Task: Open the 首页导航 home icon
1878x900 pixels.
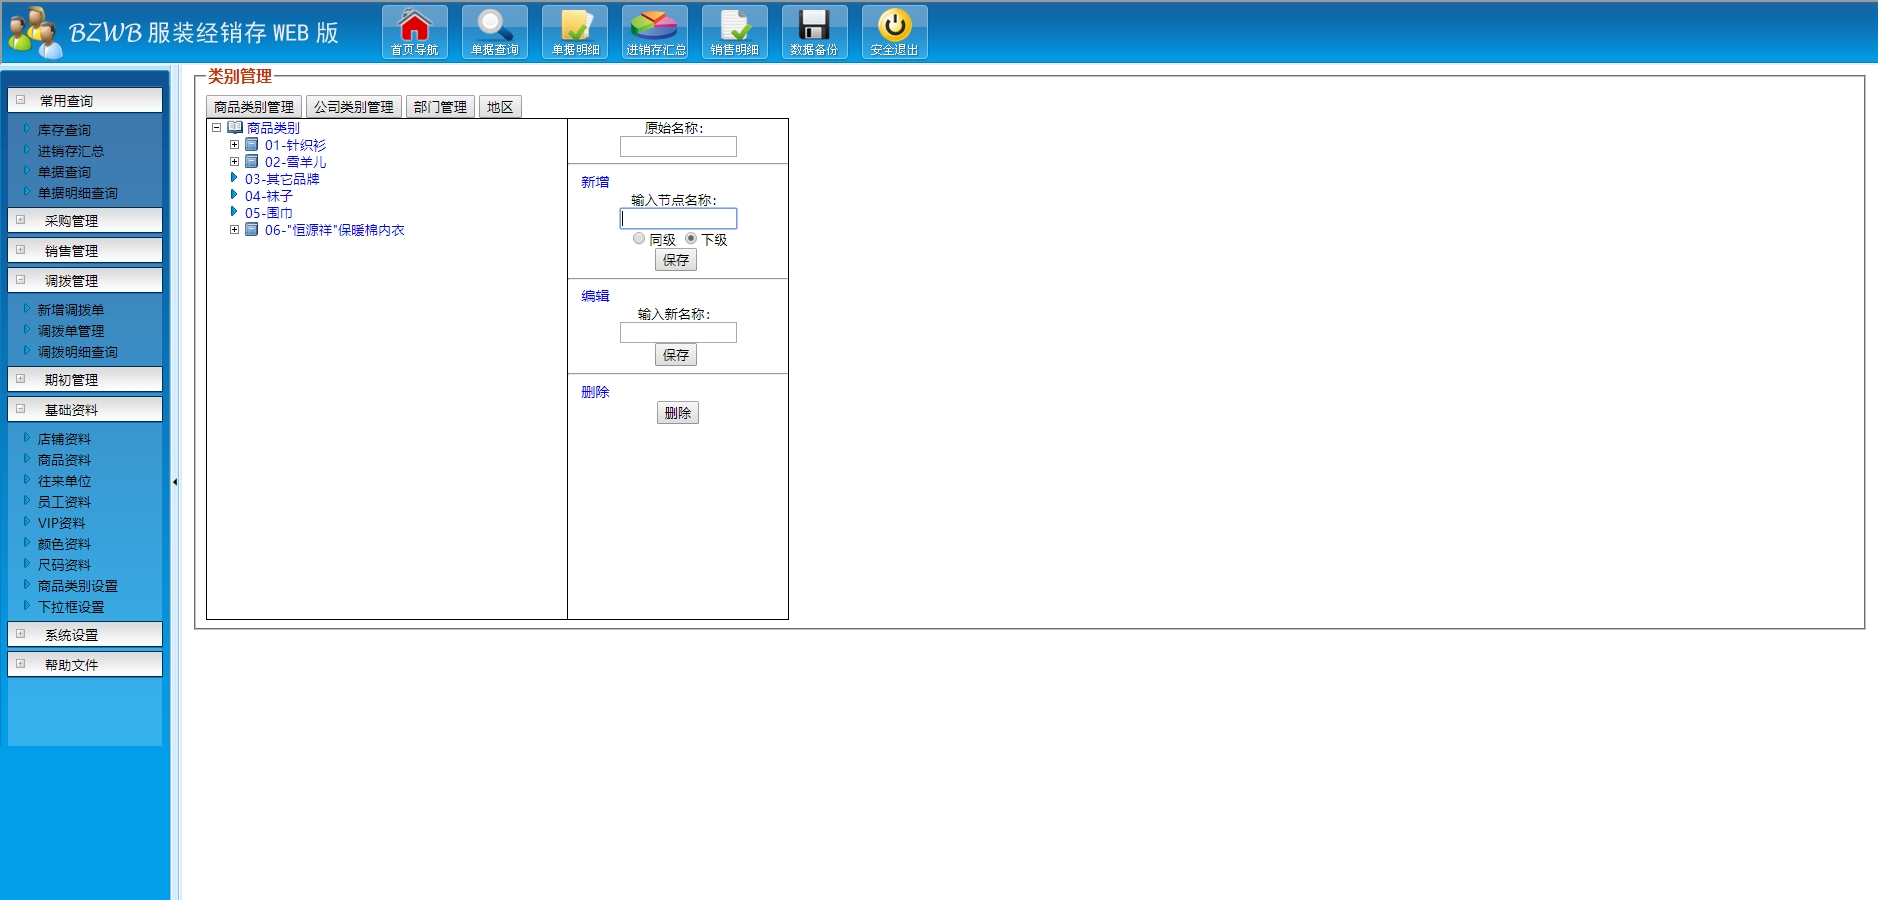Action: (x=415, y=32)
